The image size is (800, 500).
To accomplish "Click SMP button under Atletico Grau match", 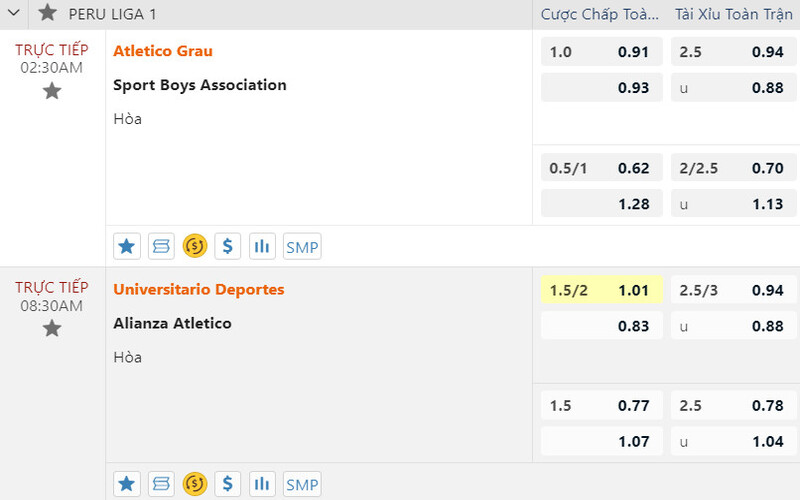I will coord(302,246).
